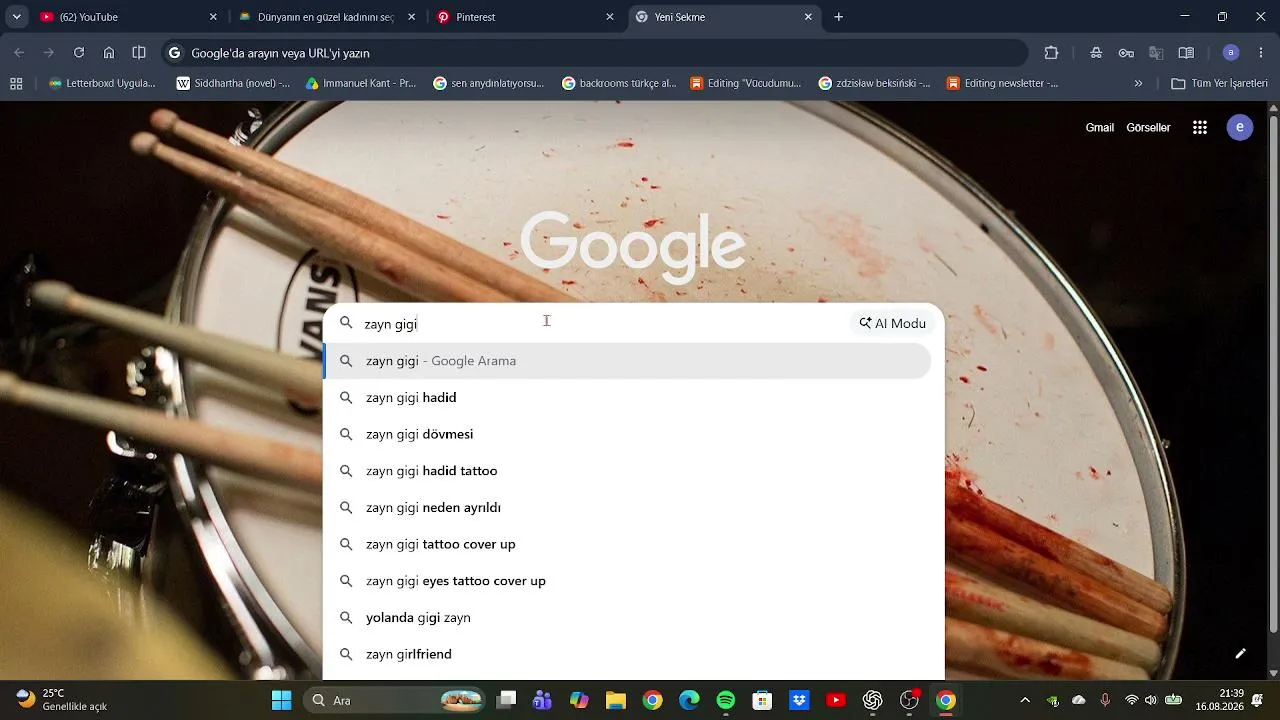Select the 'zayn gigi hadid tattoo' suggestion
Image resolution: width=1280 pixels, height=720 pixels.
point(628,471)
